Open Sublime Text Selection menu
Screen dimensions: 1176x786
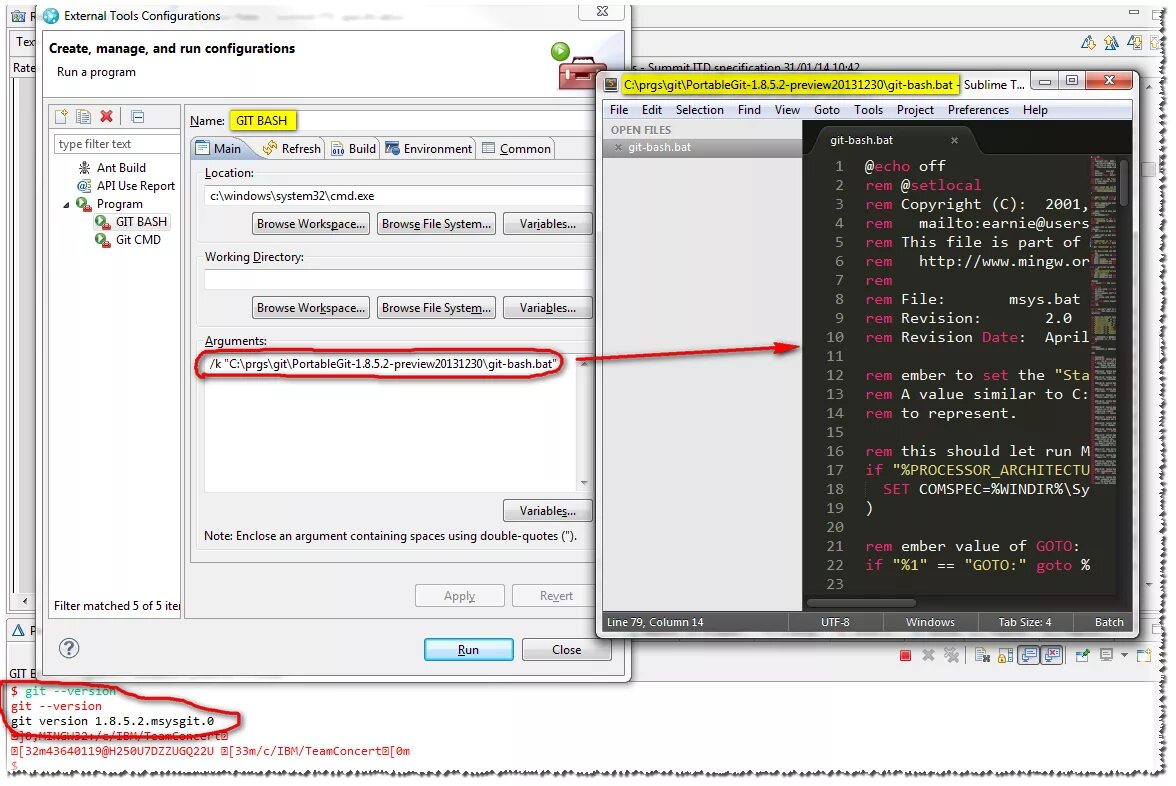pos(699,110)
